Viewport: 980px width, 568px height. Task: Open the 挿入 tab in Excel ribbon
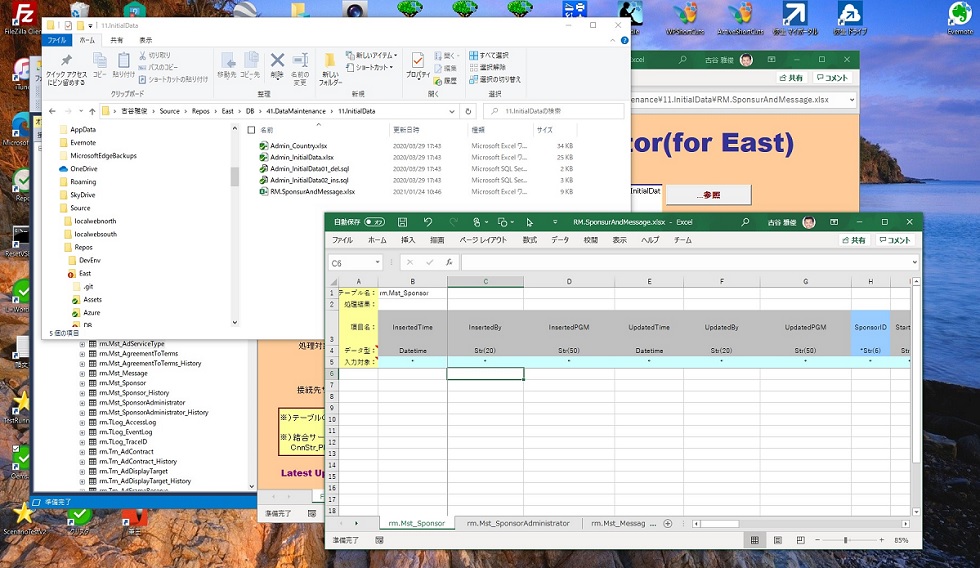pos(408,240)
